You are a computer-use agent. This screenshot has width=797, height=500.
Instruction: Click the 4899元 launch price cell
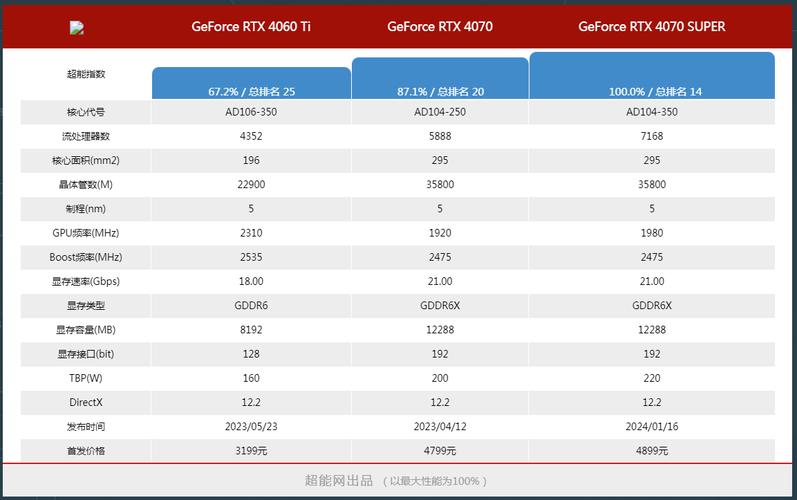(652, 451)
